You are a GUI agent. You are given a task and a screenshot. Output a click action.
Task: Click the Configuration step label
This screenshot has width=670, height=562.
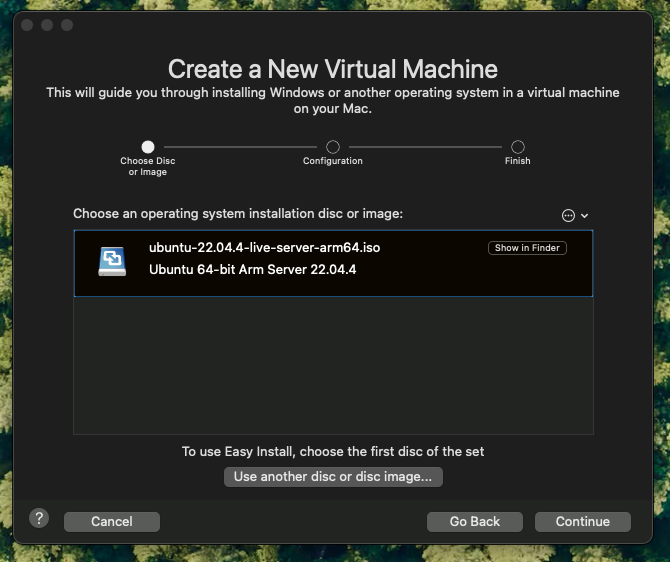[x=333, y=161]
